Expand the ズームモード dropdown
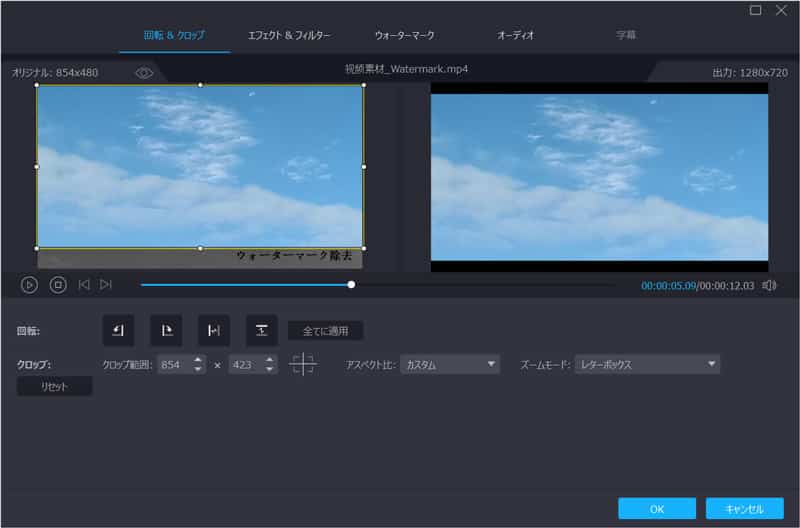 (x=647, y=365)
